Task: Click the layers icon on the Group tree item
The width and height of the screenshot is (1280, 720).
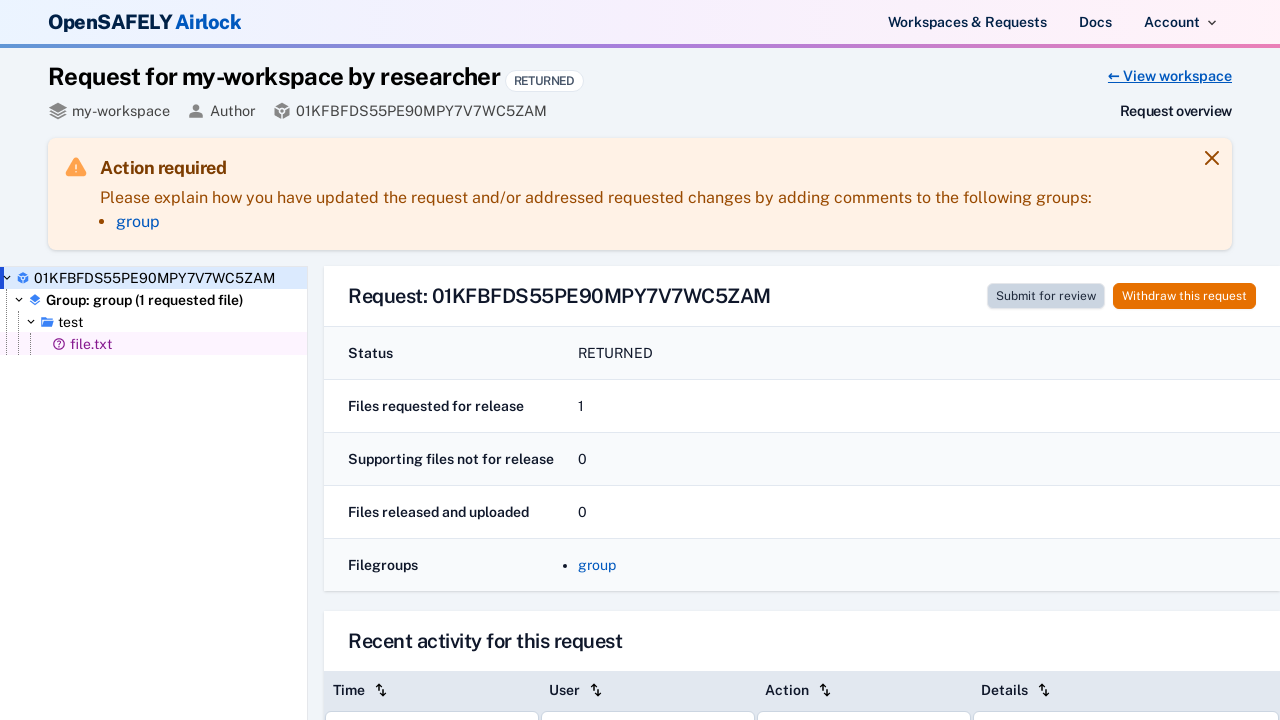Action: point(34,300)
